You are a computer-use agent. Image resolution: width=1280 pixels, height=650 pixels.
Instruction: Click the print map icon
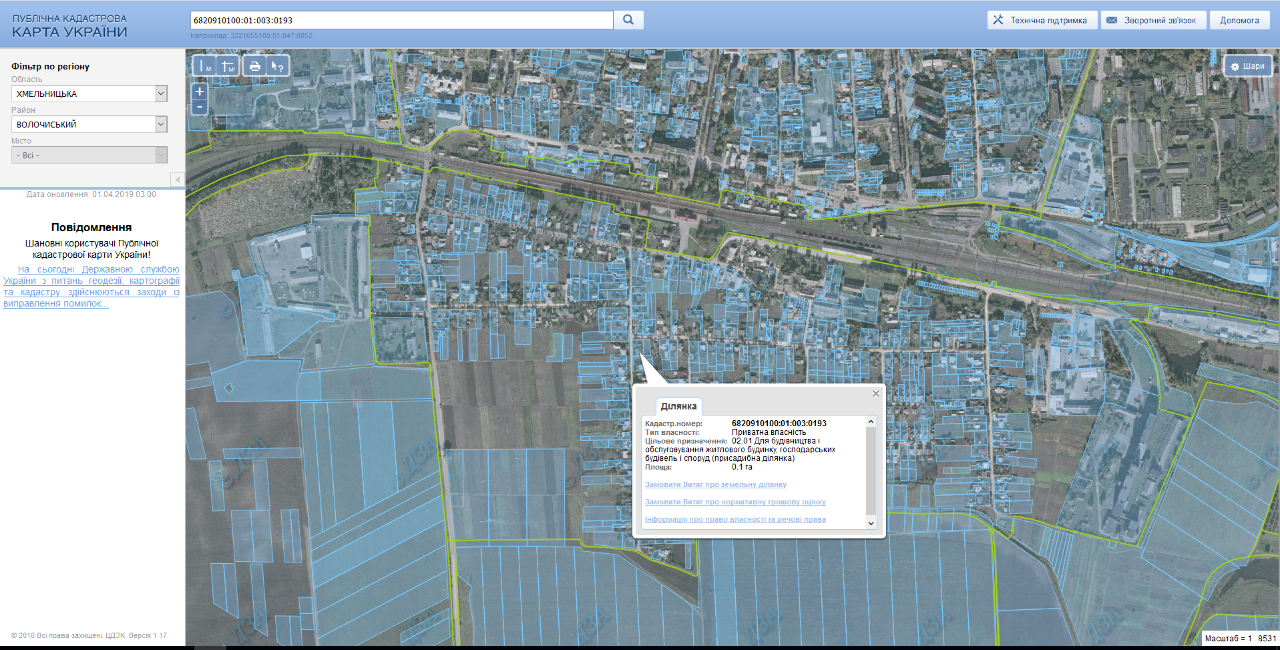tap(255, 66)
